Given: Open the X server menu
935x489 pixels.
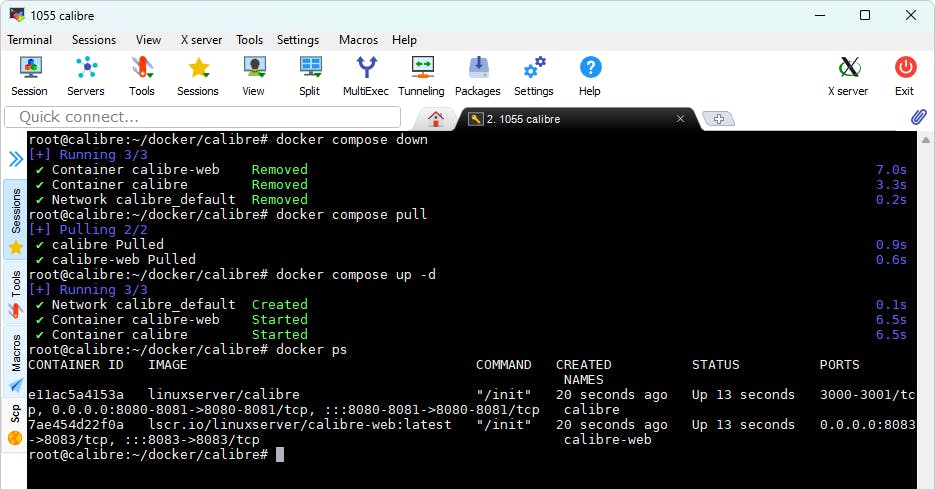Looking at the screenshot, I should click(202, 40).
